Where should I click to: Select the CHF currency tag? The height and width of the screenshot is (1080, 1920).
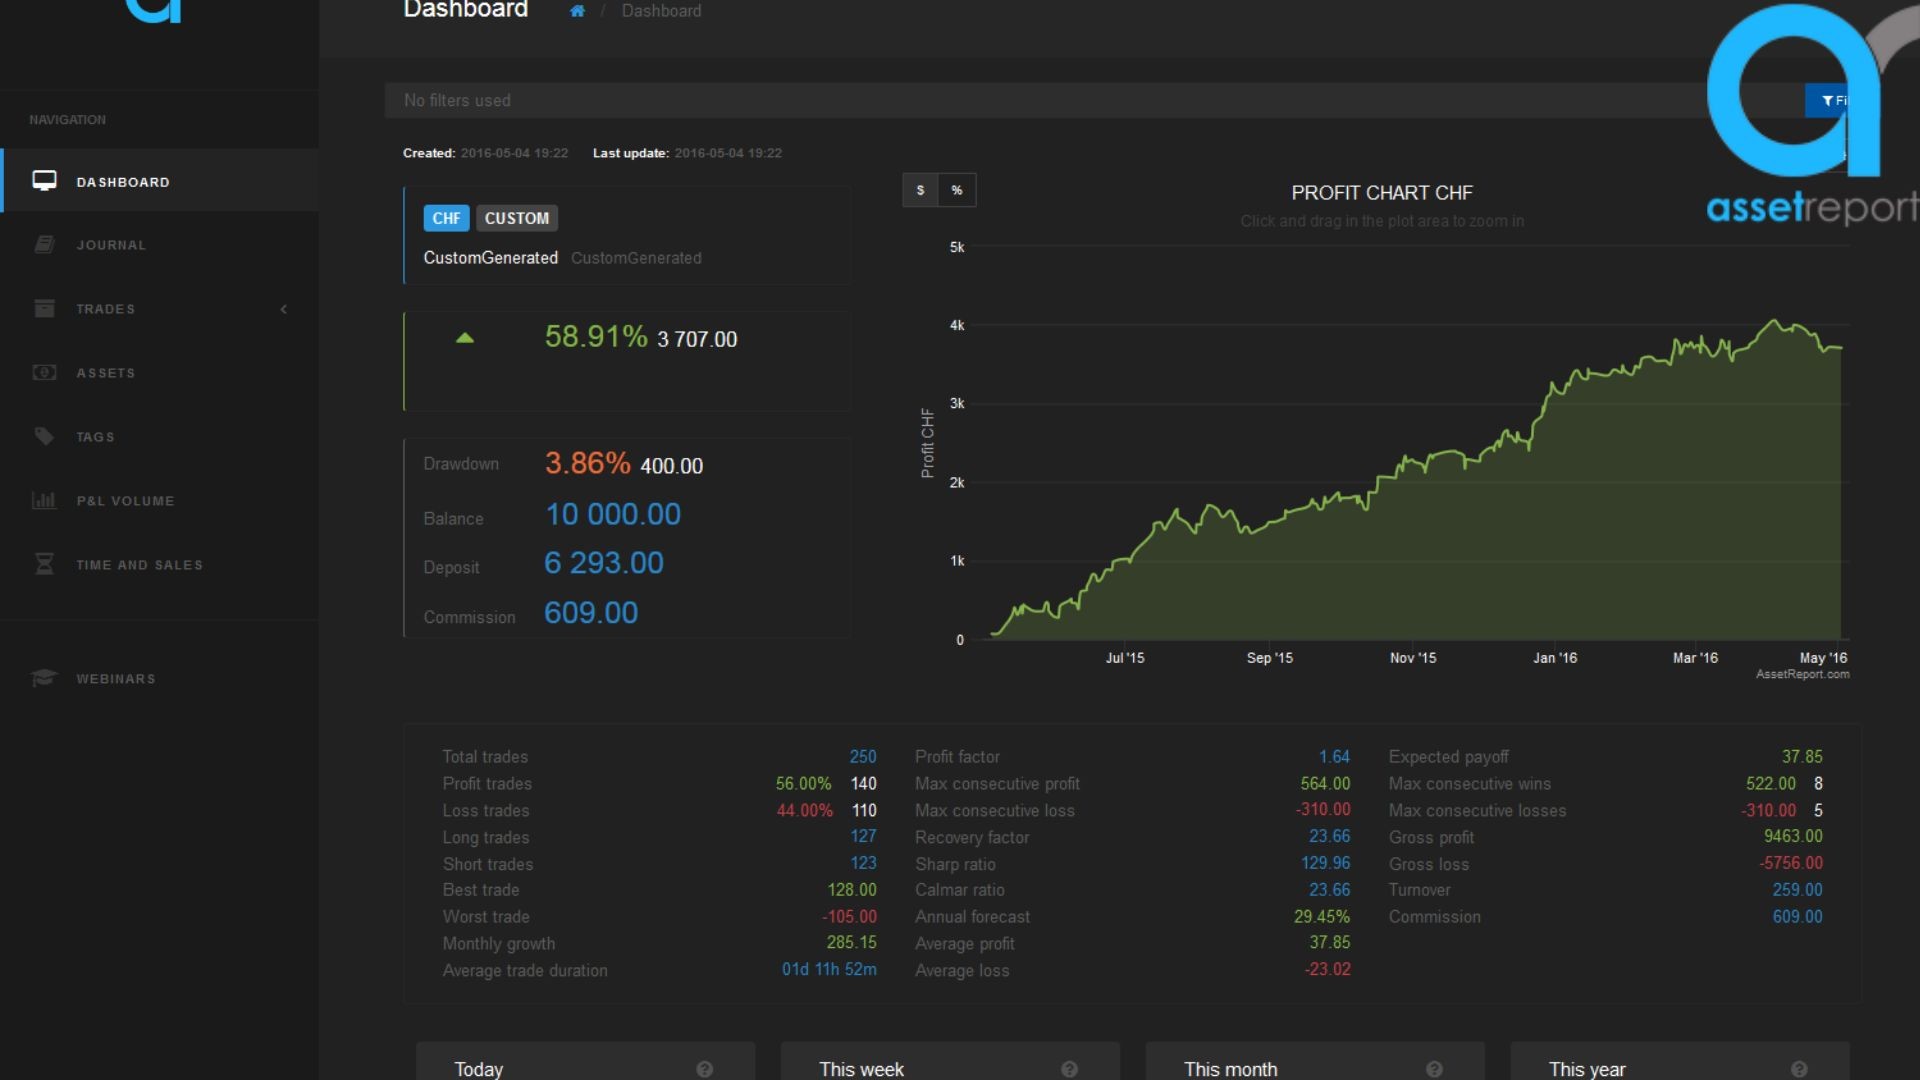(x=446, y=218)
